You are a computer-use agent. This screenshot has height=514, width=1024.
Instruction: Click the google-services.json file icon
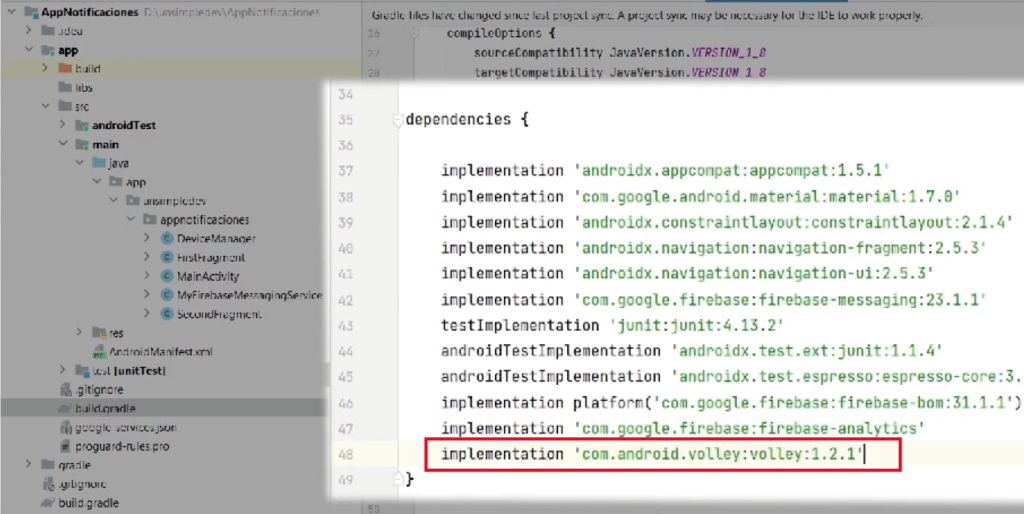65,428
